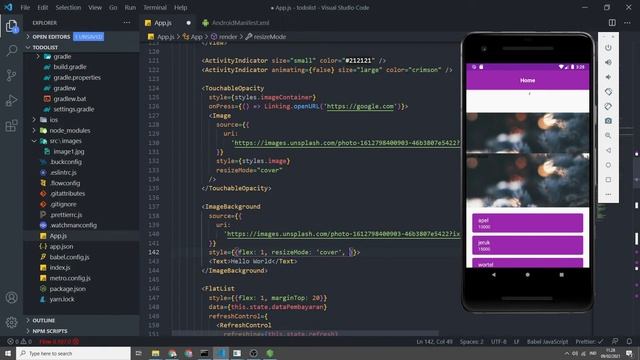Open image1.jpg in the explorer

pos(69,151)
